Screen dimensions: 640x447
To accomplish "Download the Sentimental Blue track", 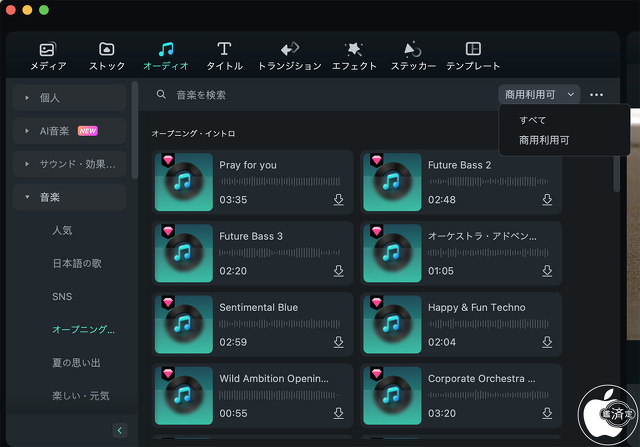I will [338, 342].
